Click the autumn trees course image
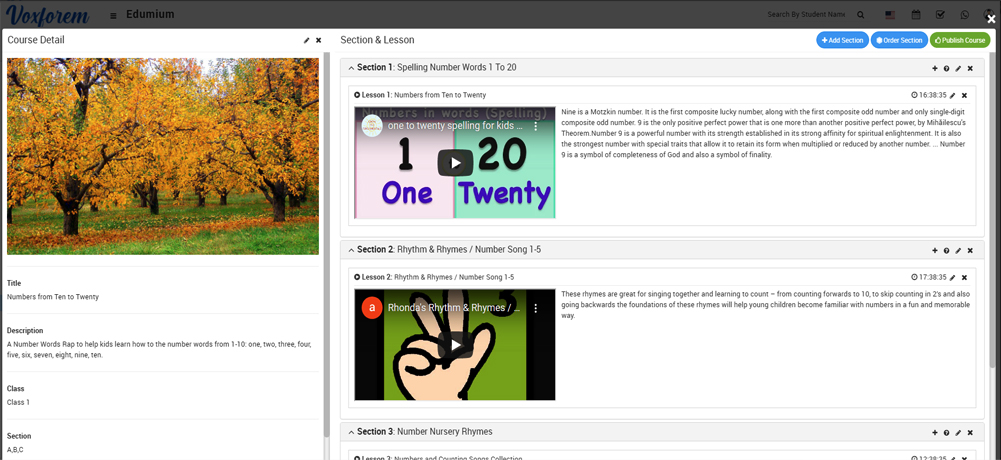The width and height of the screenshot is (1001, 460). point(163,156)
